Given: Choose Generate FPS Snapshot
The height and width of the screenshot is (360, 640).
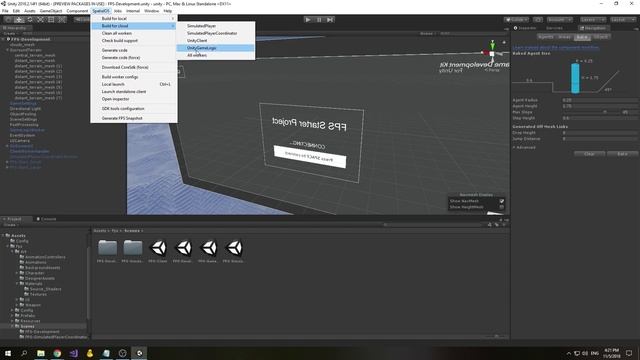Looking at the screenshot, I should tap(134, 118).
